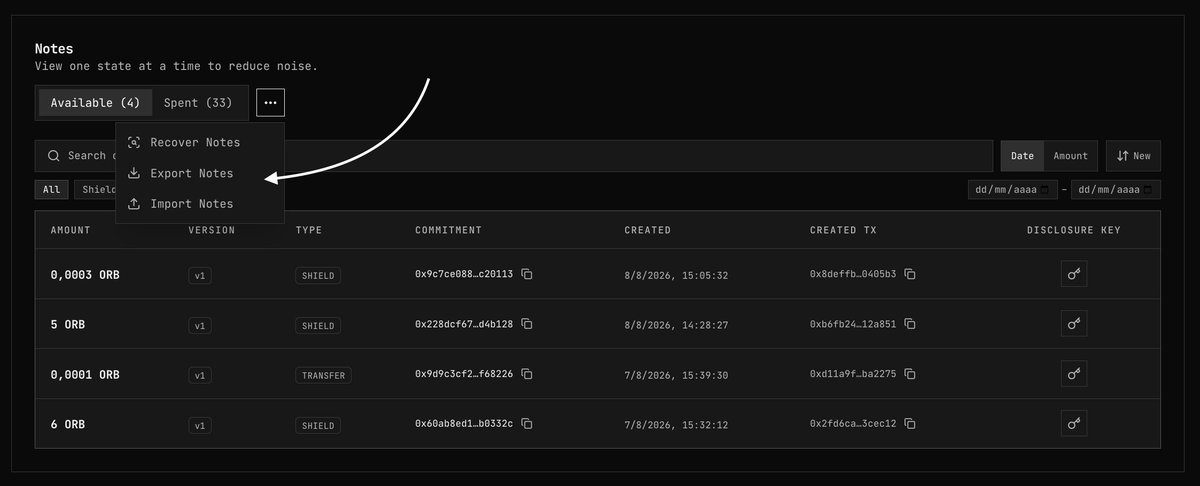
Task: Copy commitment 0x9c7ce088…c20113
Action: [x=527, y=274]
